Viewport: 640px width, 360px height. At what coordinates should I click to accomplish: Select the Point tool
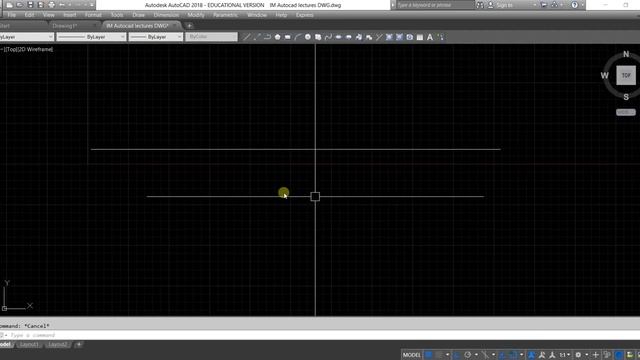click(x=379, y=37)
